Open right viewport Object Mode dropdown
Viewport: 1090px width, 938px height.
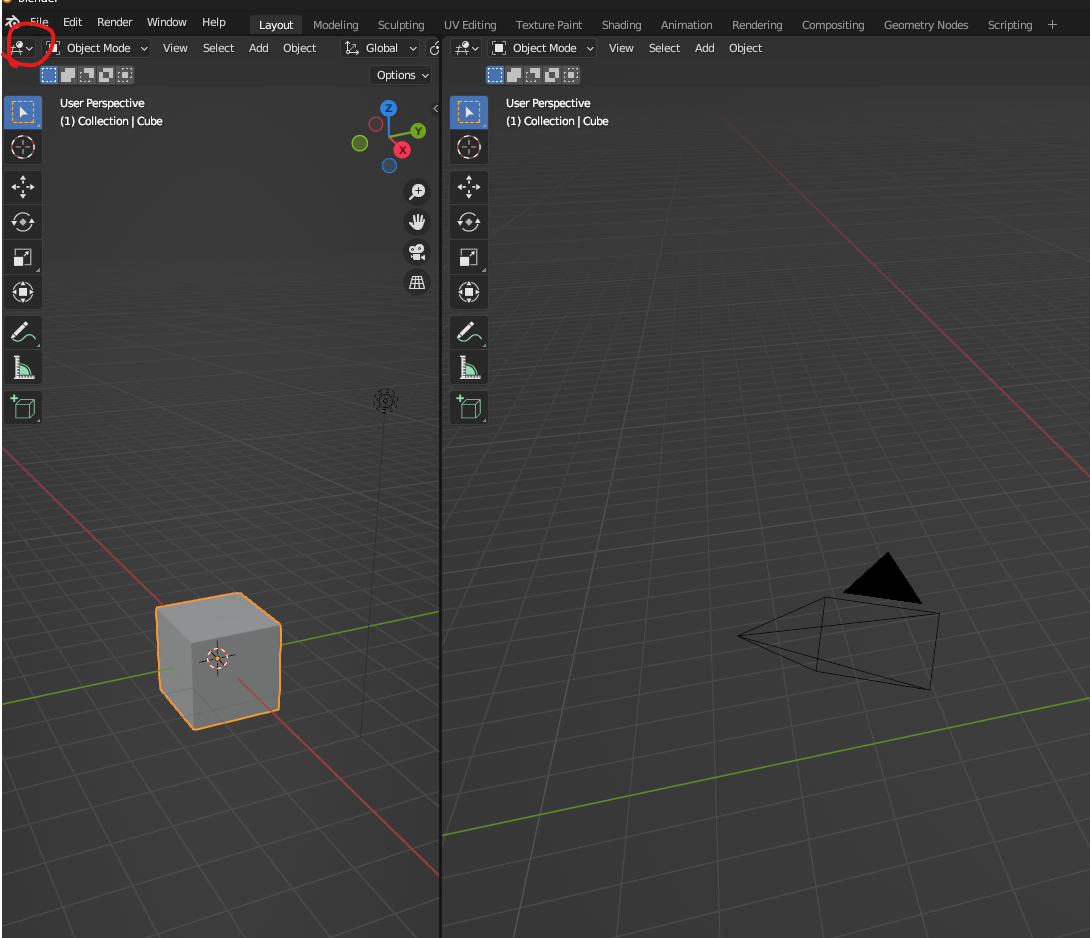coord(543,48)
